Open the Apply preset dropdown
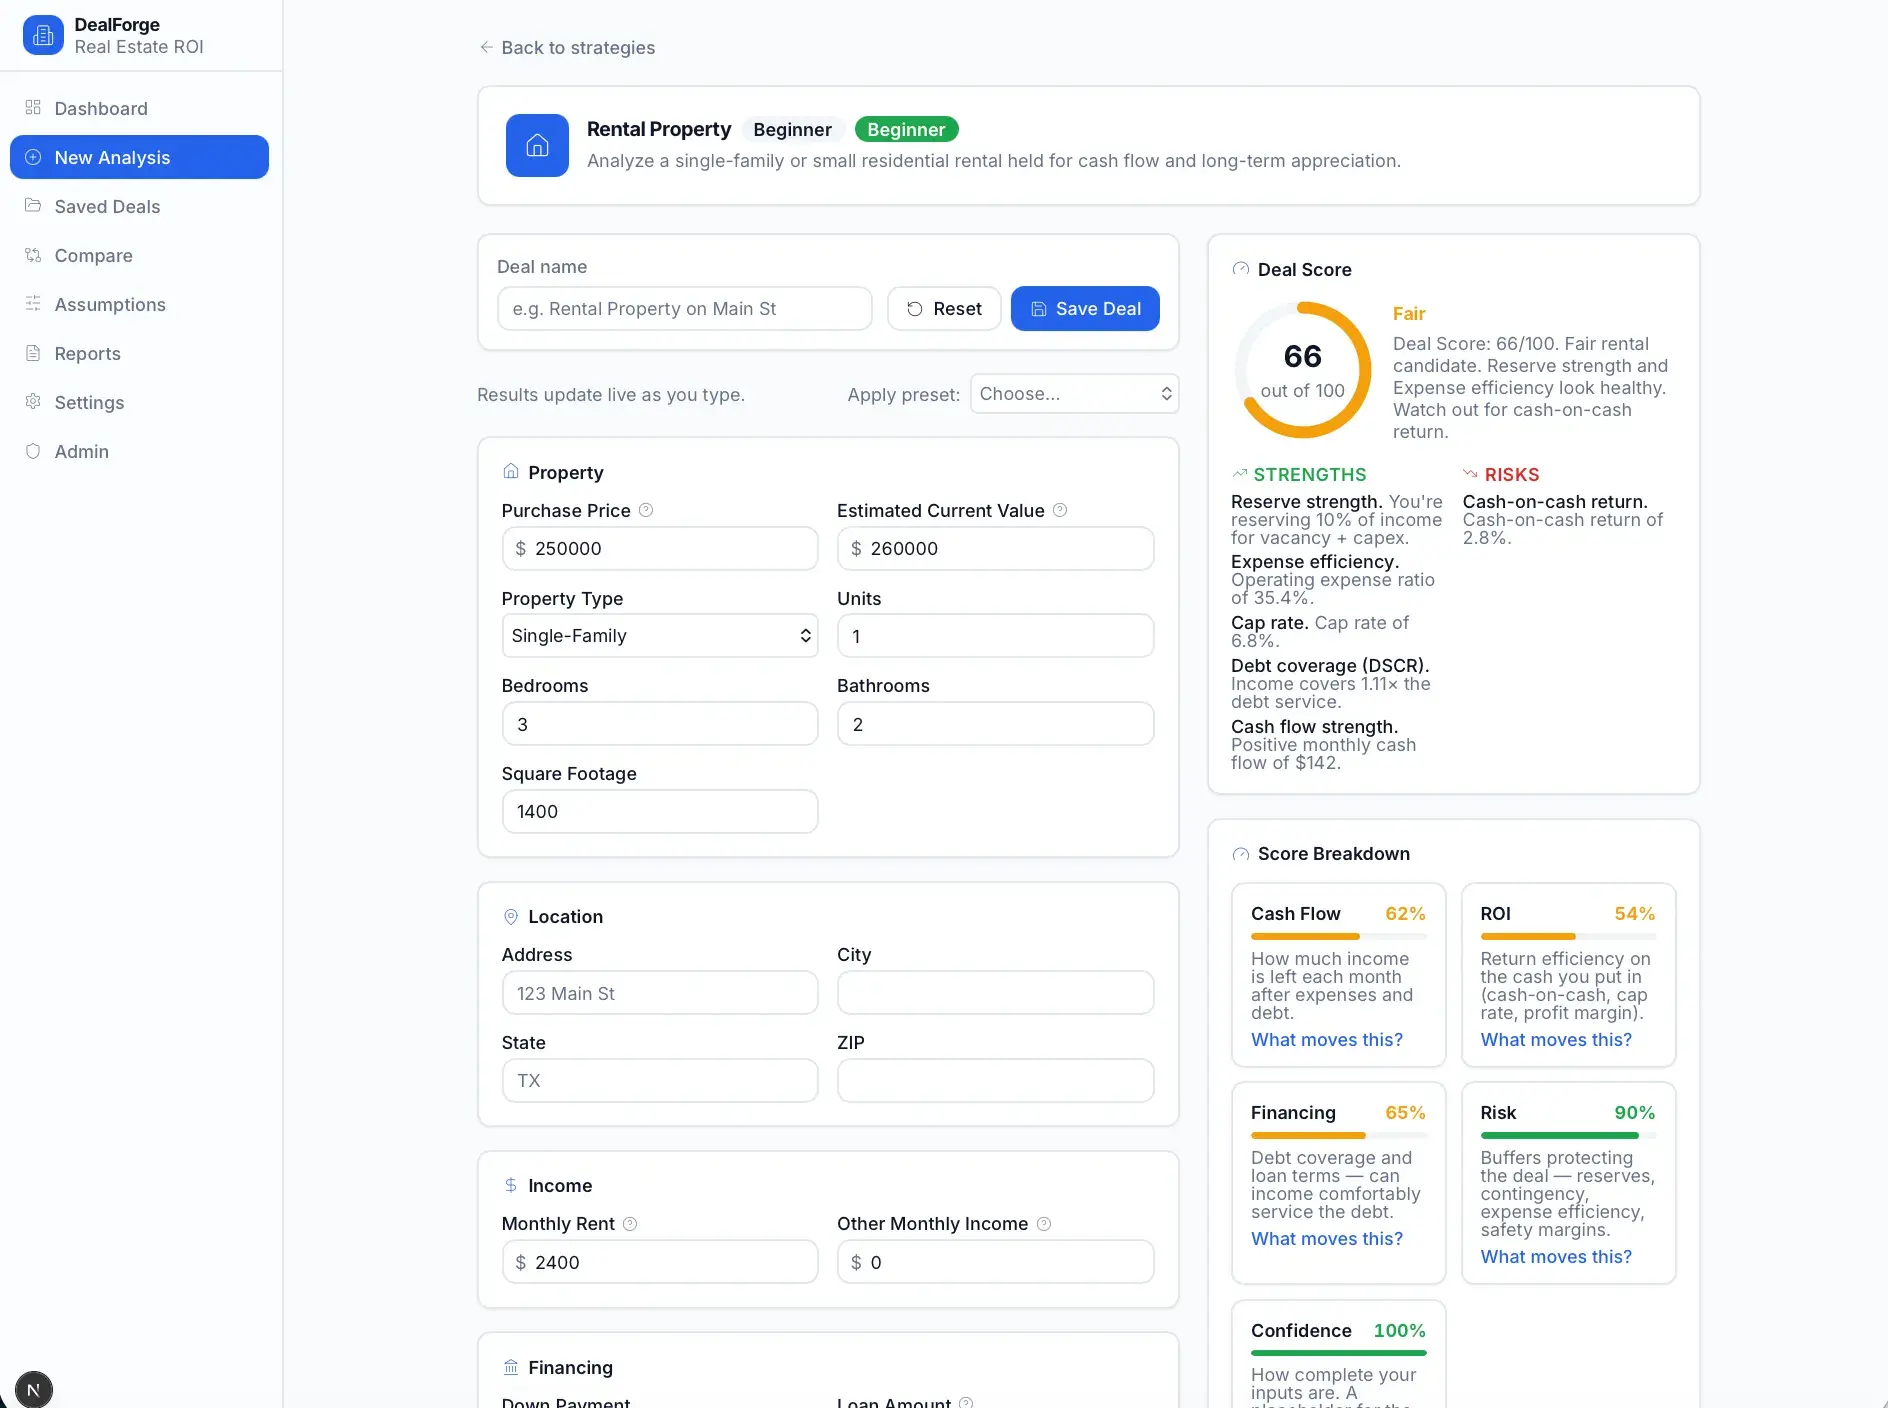 click(1075, 394)
